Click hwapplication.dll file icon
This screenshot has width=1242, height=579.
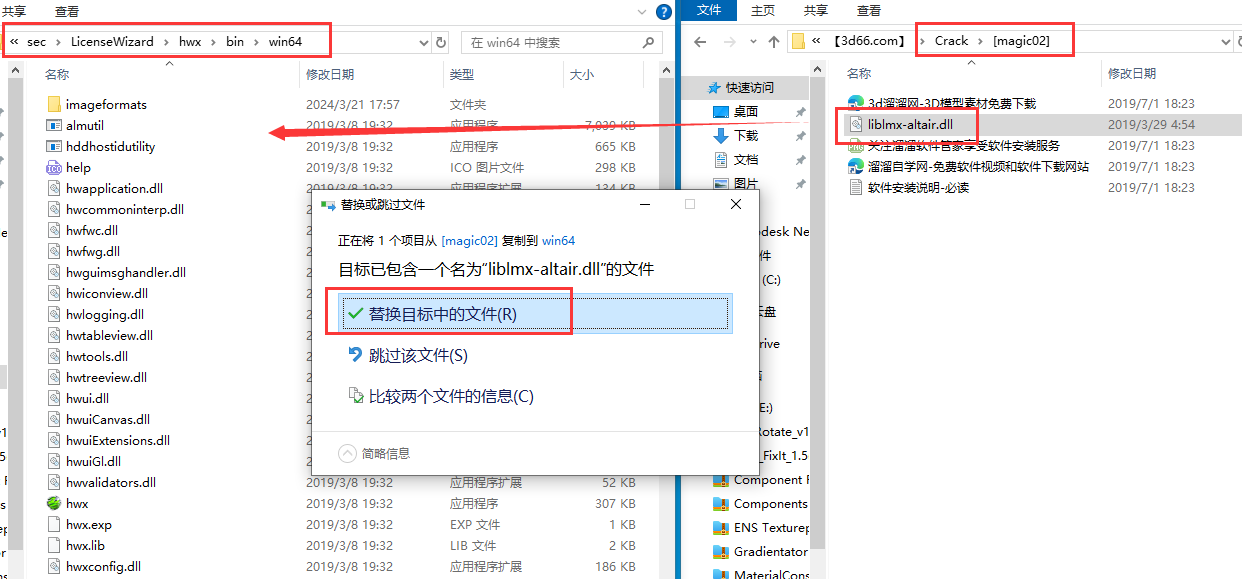[x=54, y=188]
